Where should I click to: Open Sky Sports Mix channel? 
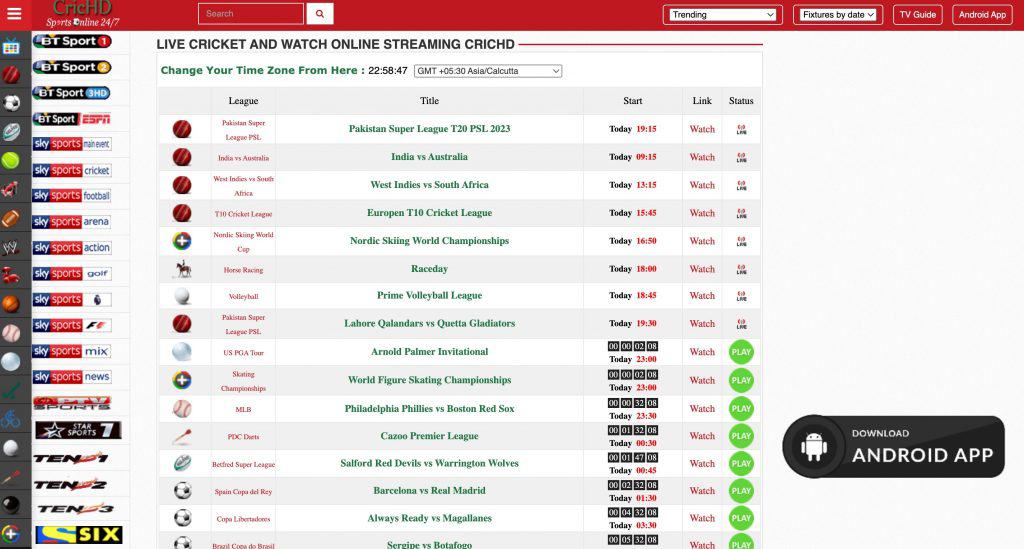[x=72, y=351]
